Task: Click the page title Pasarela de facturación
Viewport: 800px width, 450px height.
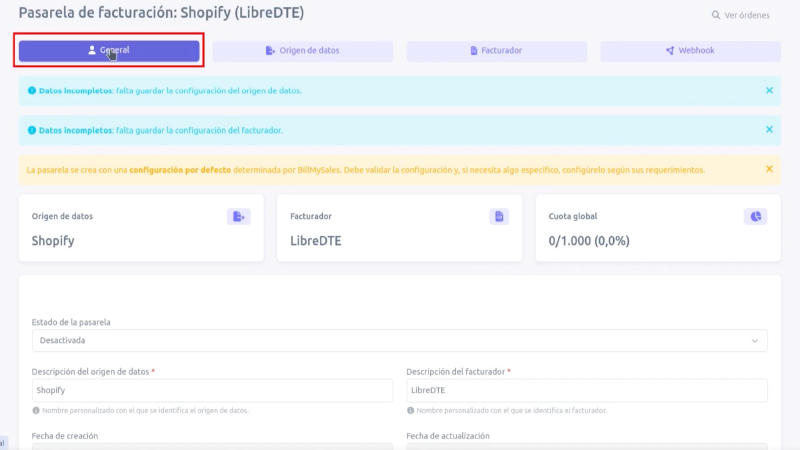Action: pyautogui.click(x=161, y=13)
